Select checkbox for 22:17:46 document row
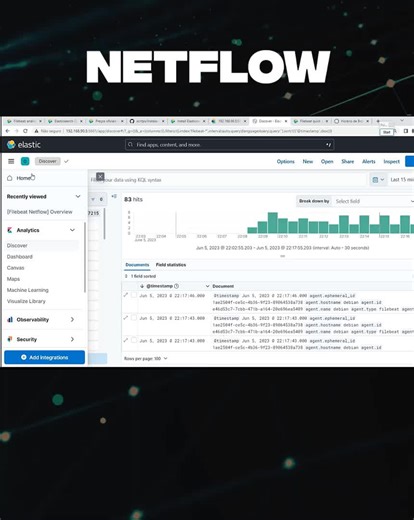This screenshot has width=414, height=520. (134, 295)
